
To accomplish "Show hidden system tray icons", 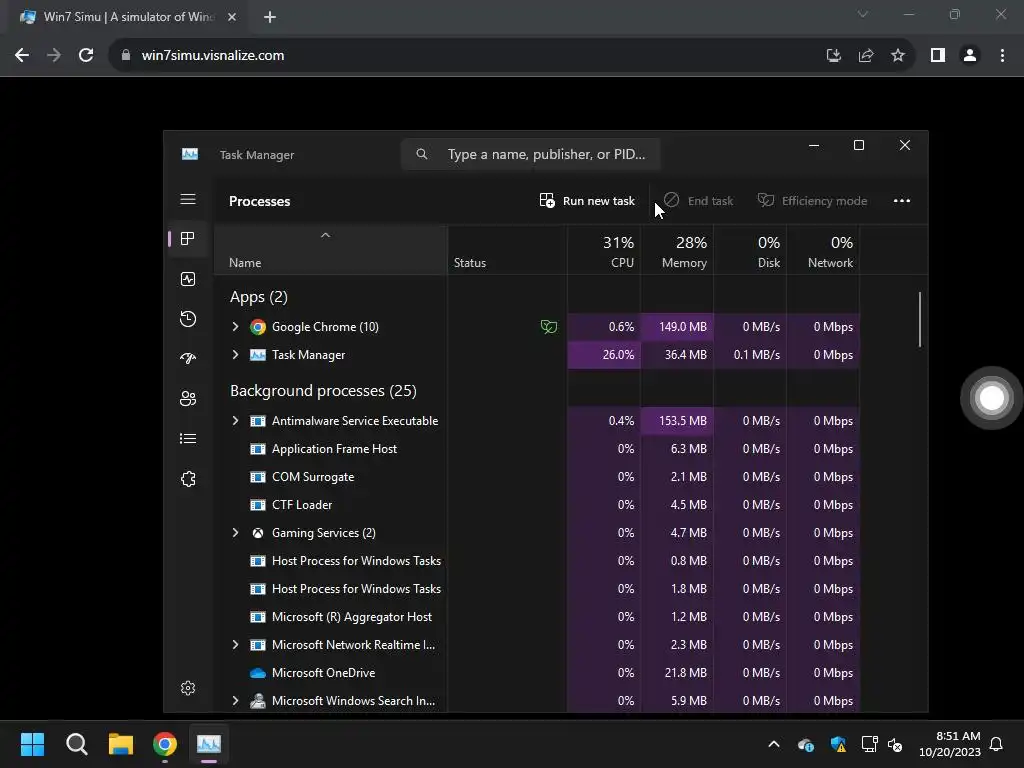I will (x=774, y=744).
